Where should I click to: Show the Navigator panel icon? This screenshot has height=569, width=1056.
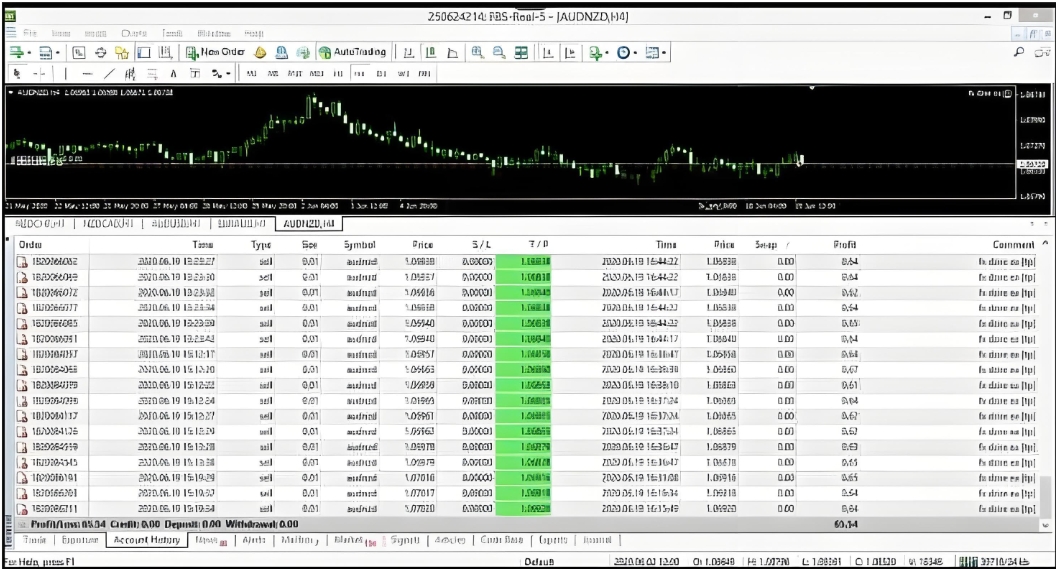123,52
